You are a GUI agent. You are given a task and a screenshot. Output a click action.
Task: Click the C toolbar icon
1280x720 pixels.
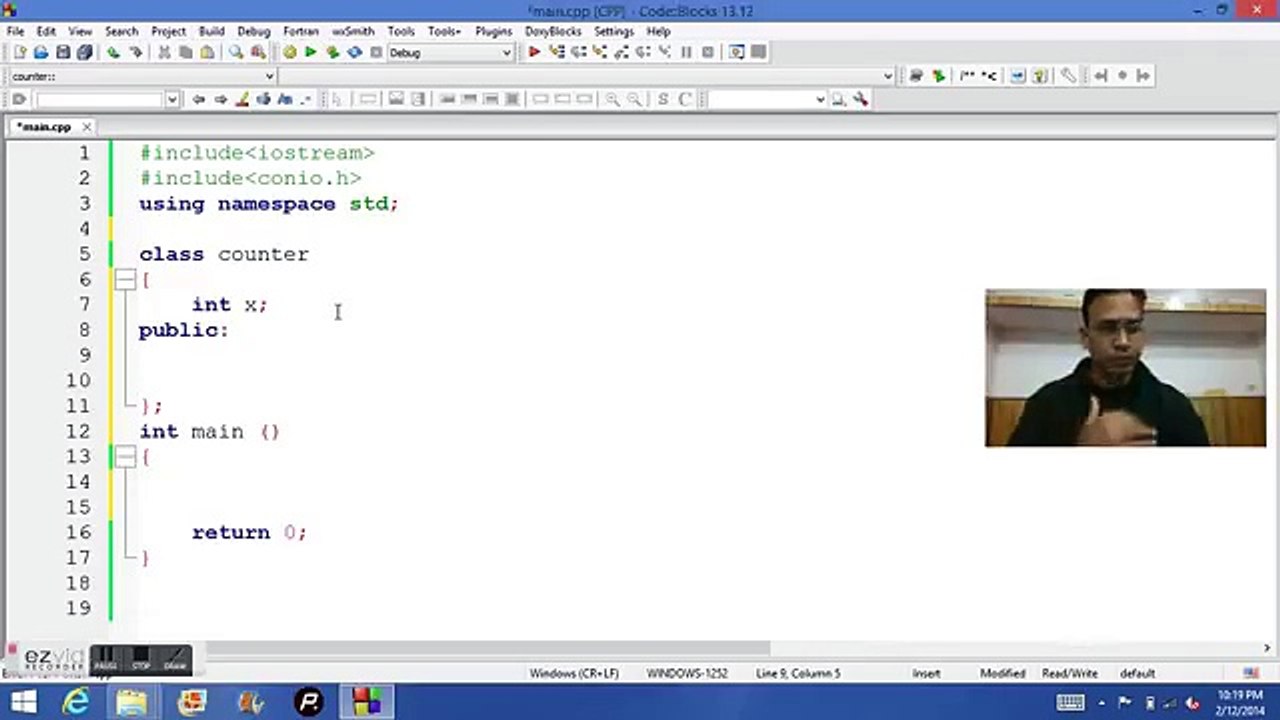click(685, 99)
